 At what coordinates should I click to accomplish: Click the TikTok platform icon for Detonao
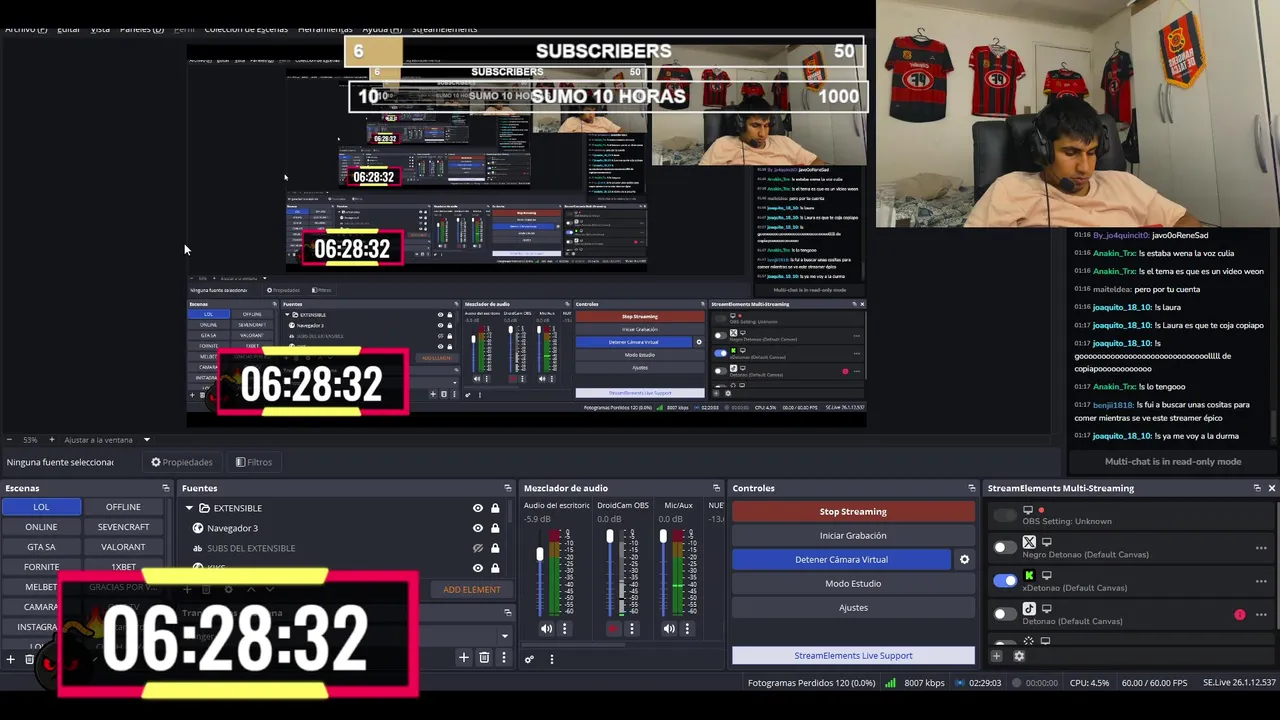coord(1029,609)
